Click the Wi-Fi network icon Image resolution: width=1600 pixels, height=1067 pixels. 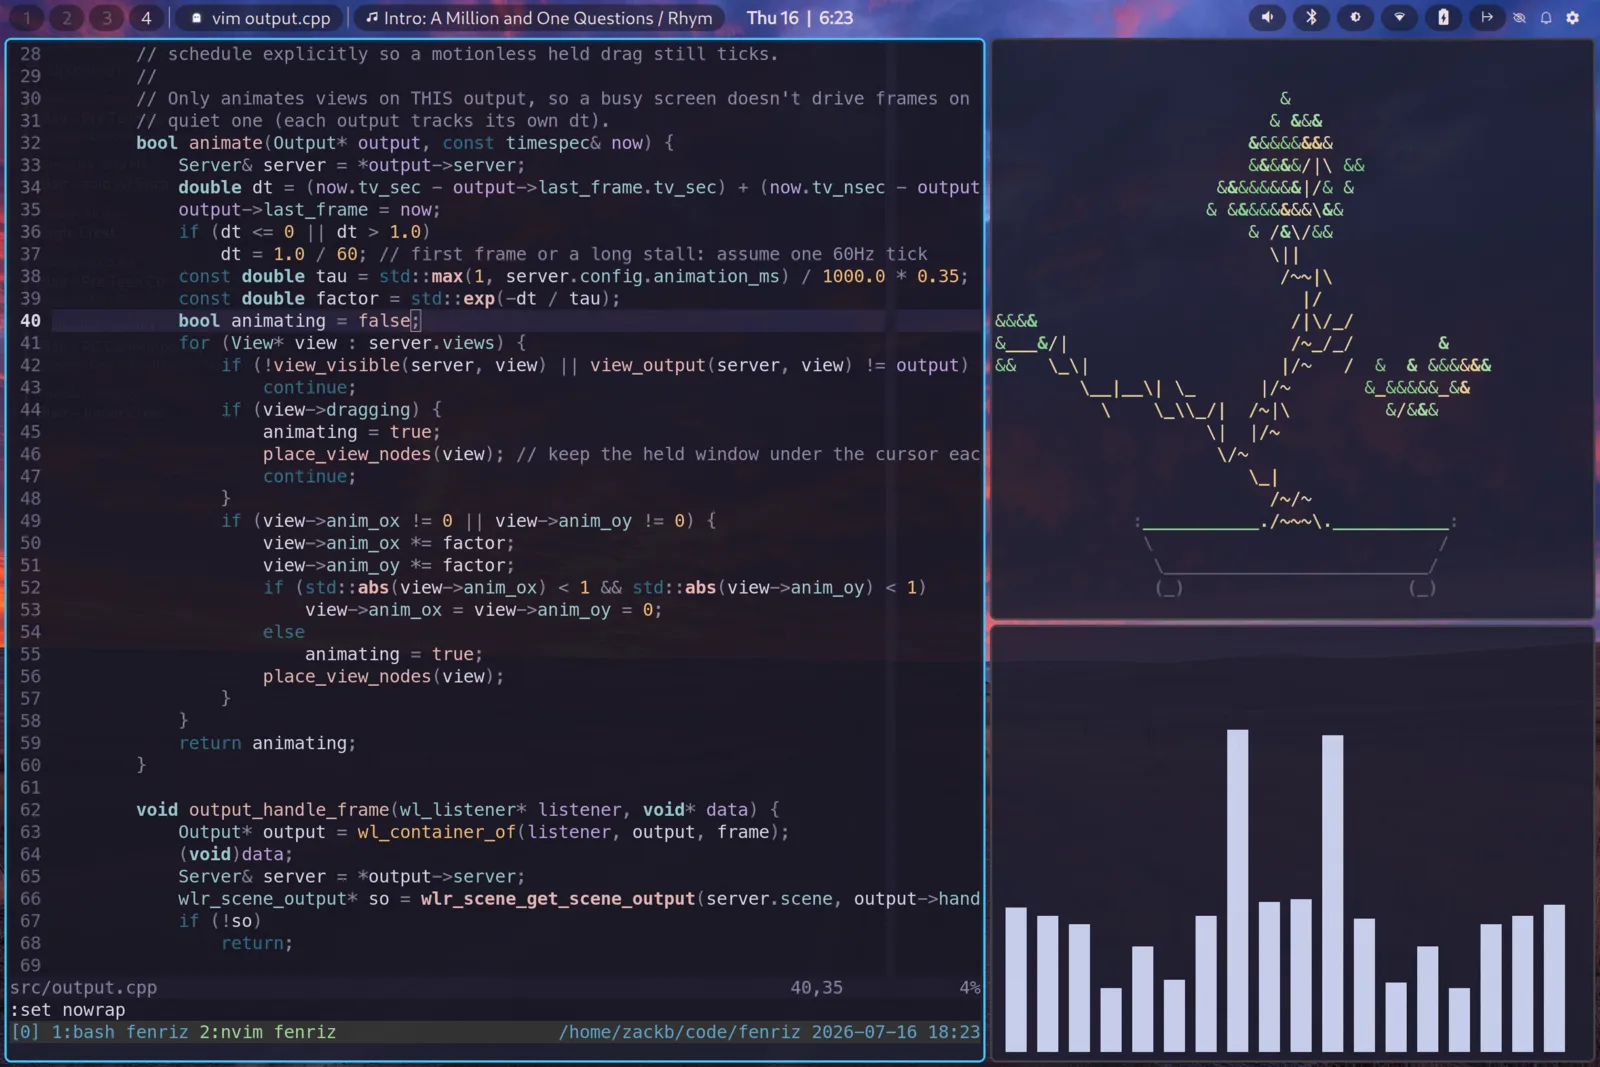click(x=1399, y=17)
